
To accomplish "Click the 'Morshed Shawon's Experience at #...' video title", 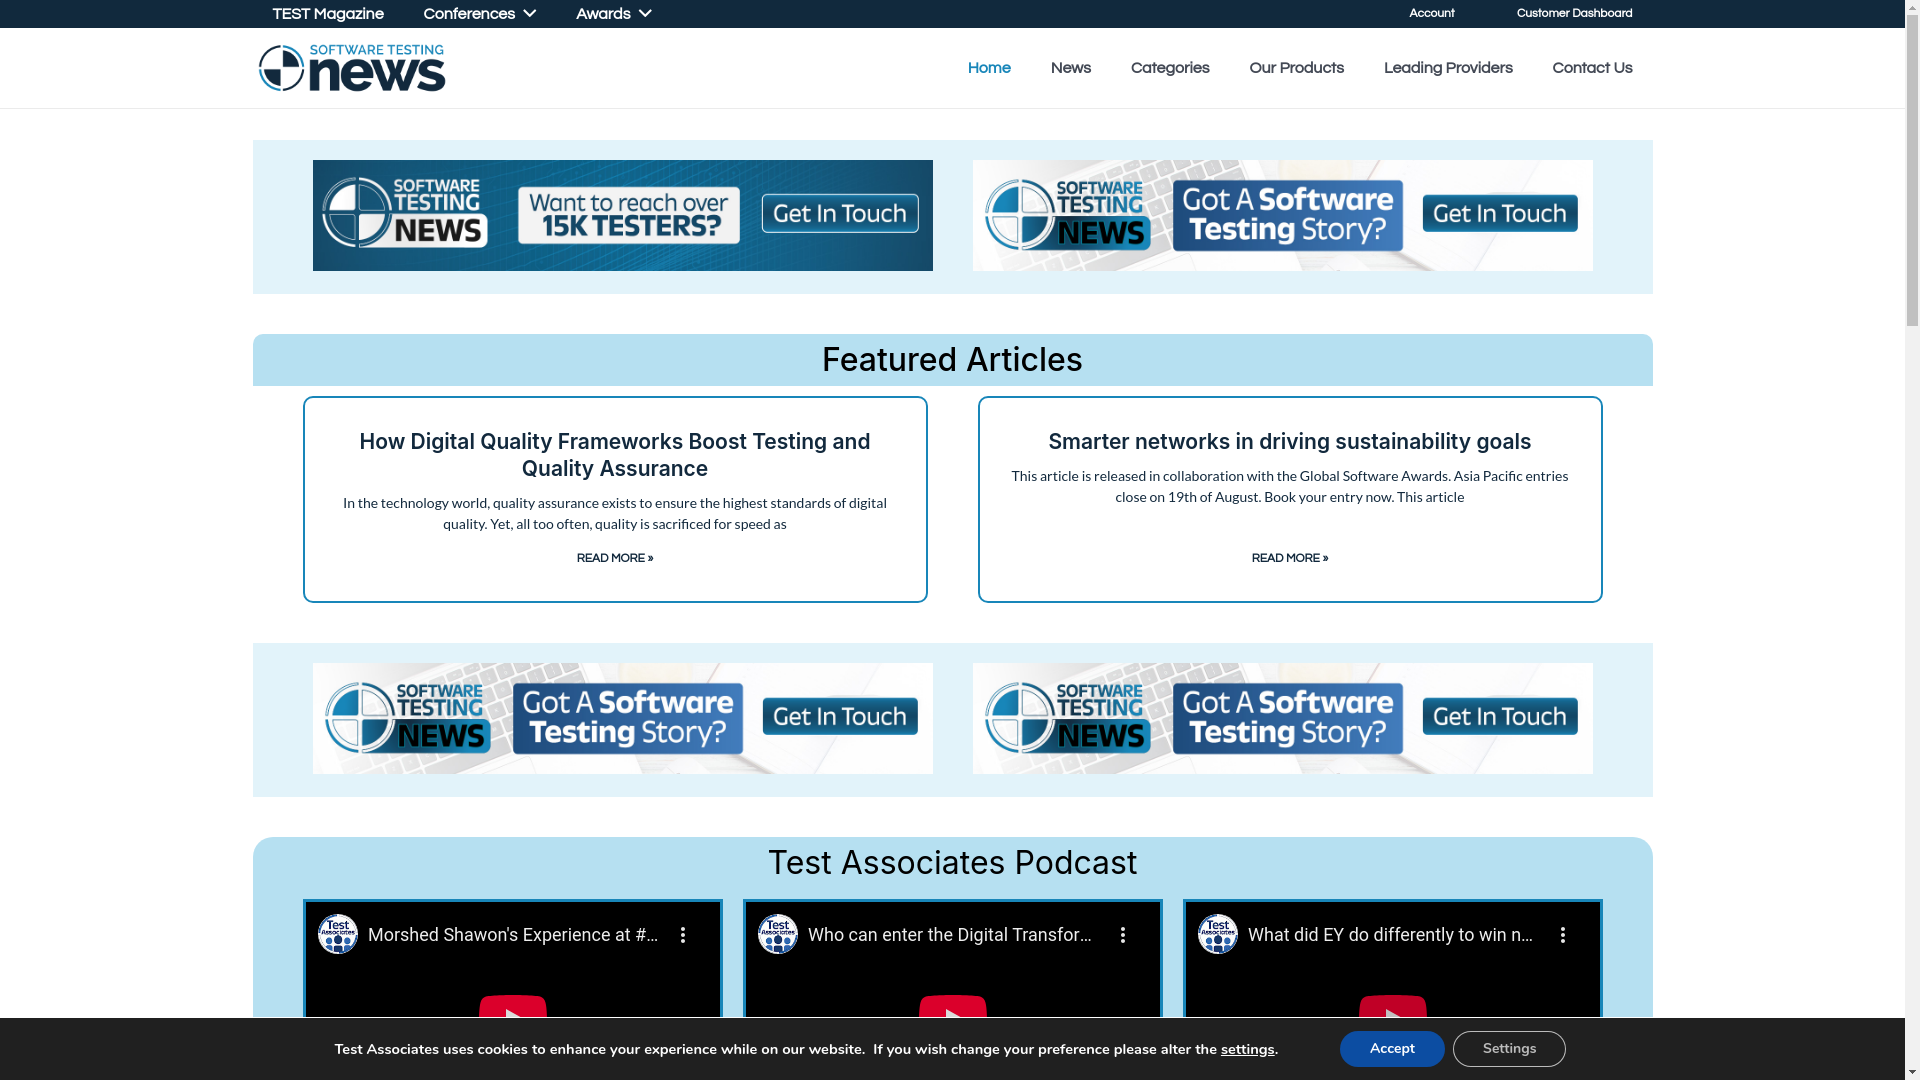I will pyautogui.click(x=513, y=935).
